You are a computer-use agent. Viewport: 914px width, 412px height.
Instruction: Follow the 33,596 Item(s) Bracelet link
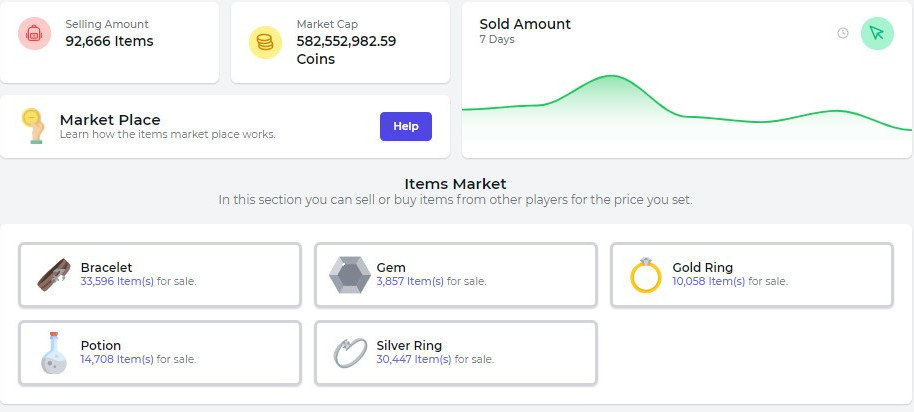click(x=117, y=281)
